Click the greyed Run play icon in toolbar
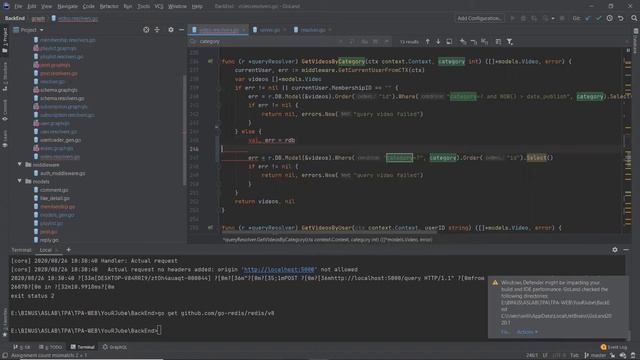Screen dimensions: 640x360 click(x=512, y=18)
